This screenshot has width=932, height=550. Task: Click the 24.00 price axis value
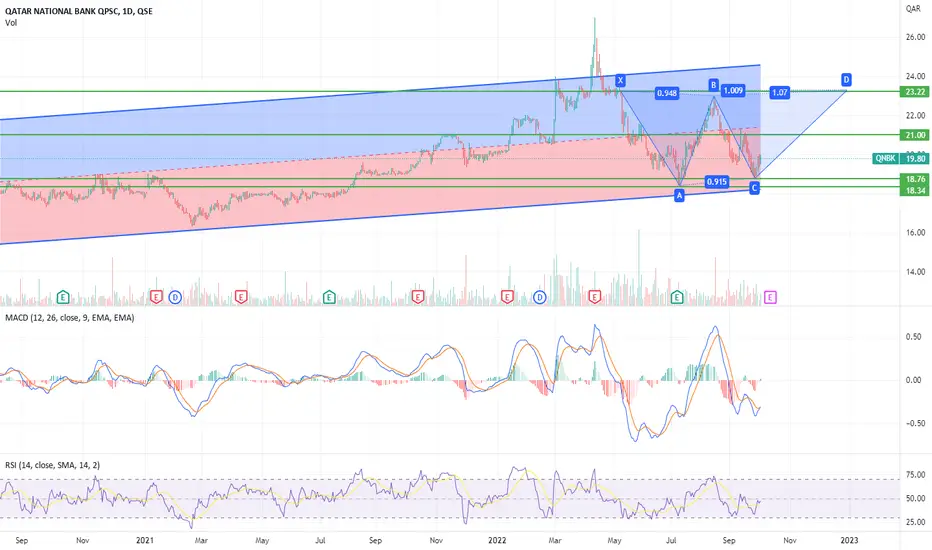(915, 76)
